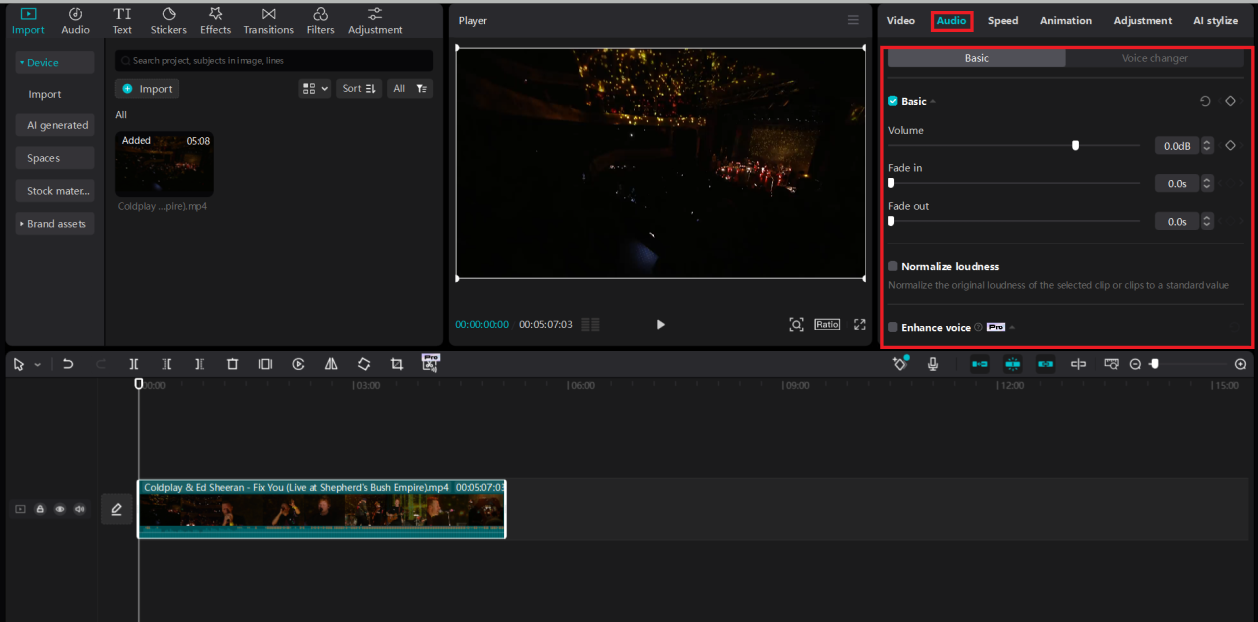
Task: Enter fullscreen player view
Action: pyautogui.click(x=859, y=324)
